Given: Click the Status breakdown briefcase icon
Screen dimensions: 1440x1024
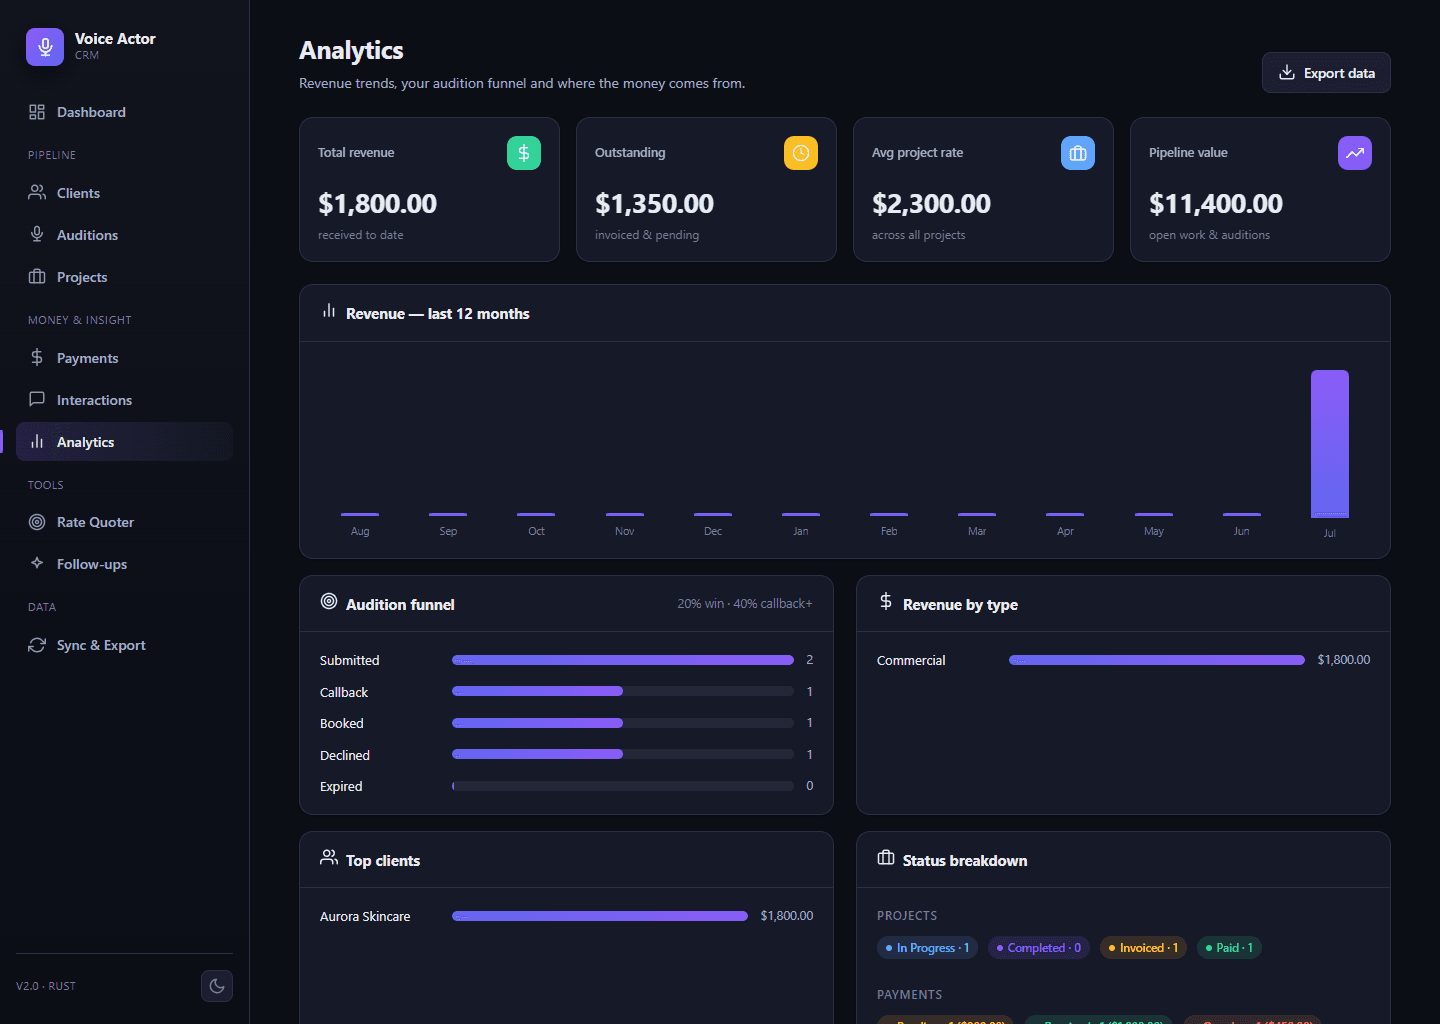Looking at the screenshot, I should pos(886,858).
